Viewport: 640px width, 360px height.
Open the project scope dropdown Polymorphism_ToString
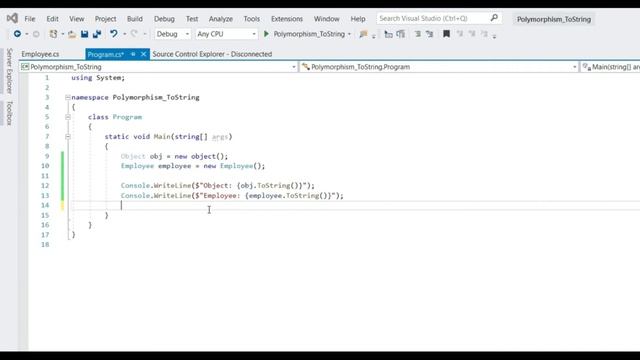pos(158,67)
